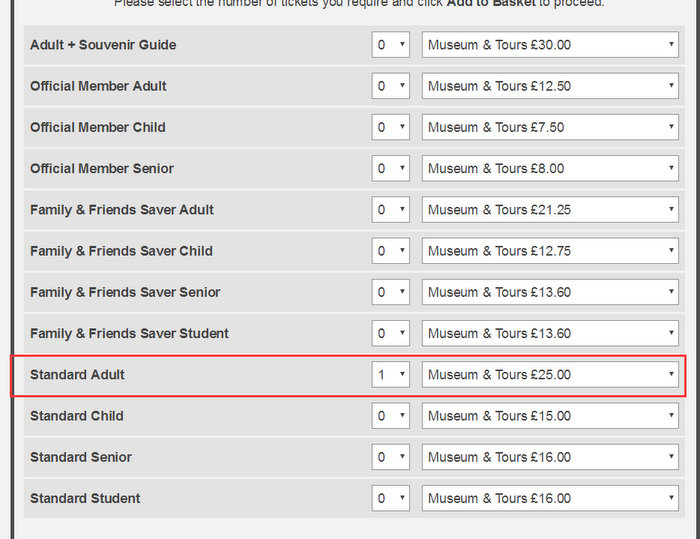Open price dropdown for Adult + Souvenir Guide
This screenshot has height=539, width=700.
pyautogui.click(x=550, y=45)
